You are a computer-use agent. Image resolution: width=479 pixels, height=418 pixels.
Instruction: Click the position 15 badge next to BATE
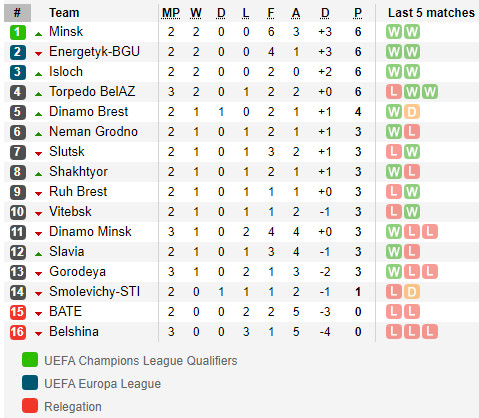[x=17, y=312]
